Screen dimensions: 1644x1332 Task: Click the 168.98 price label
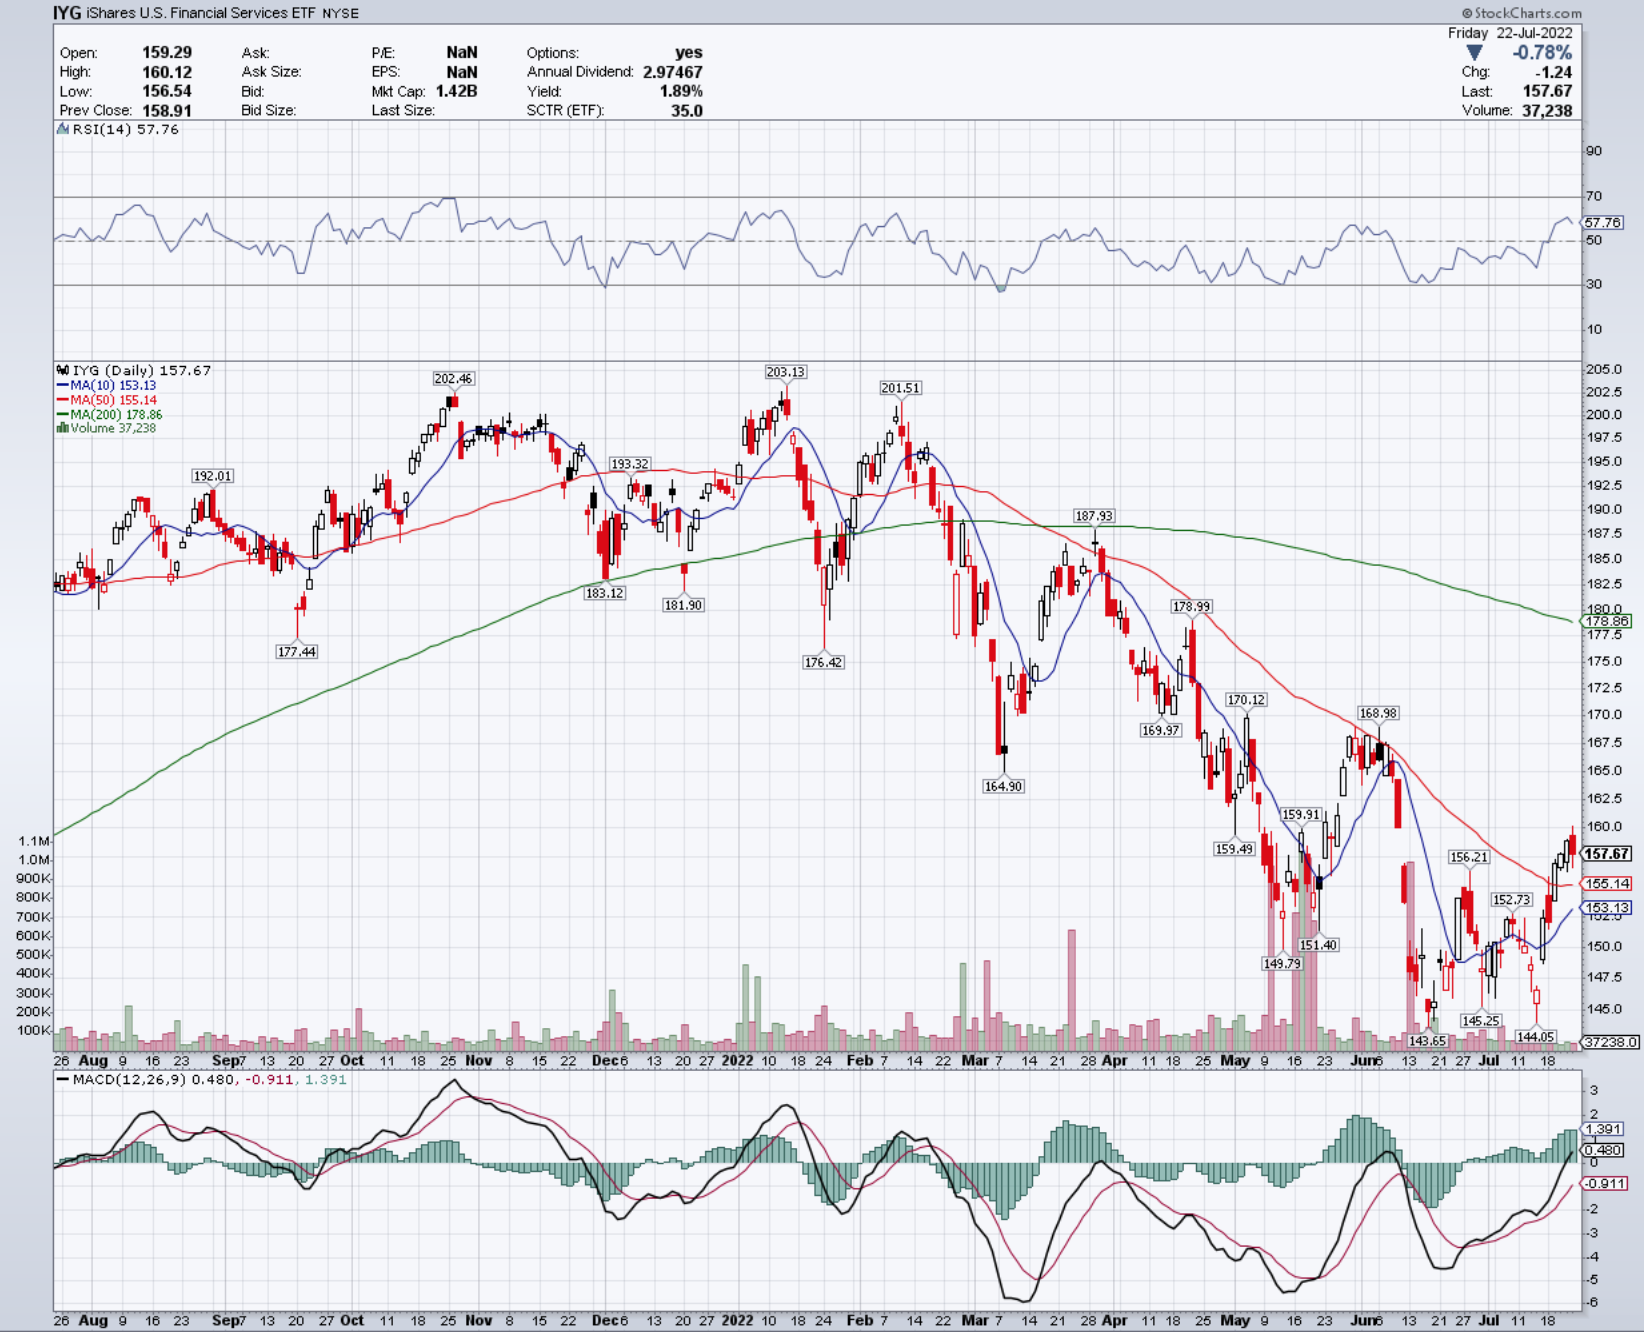[1378, 713]
